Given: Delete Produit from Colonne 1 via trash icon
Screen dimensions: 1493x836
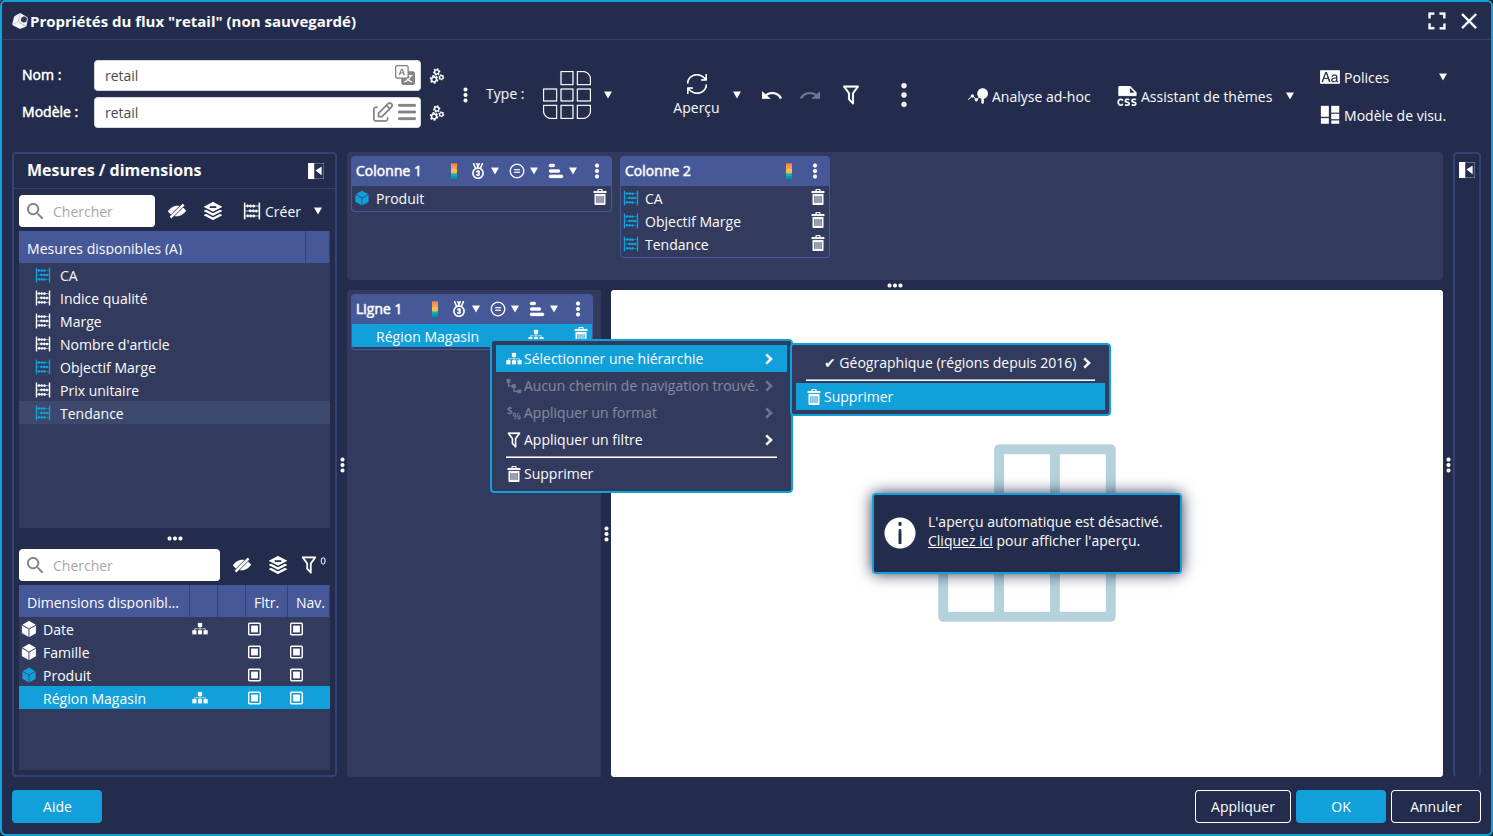Looking at the screenshot, I should (x=600, y=198).
